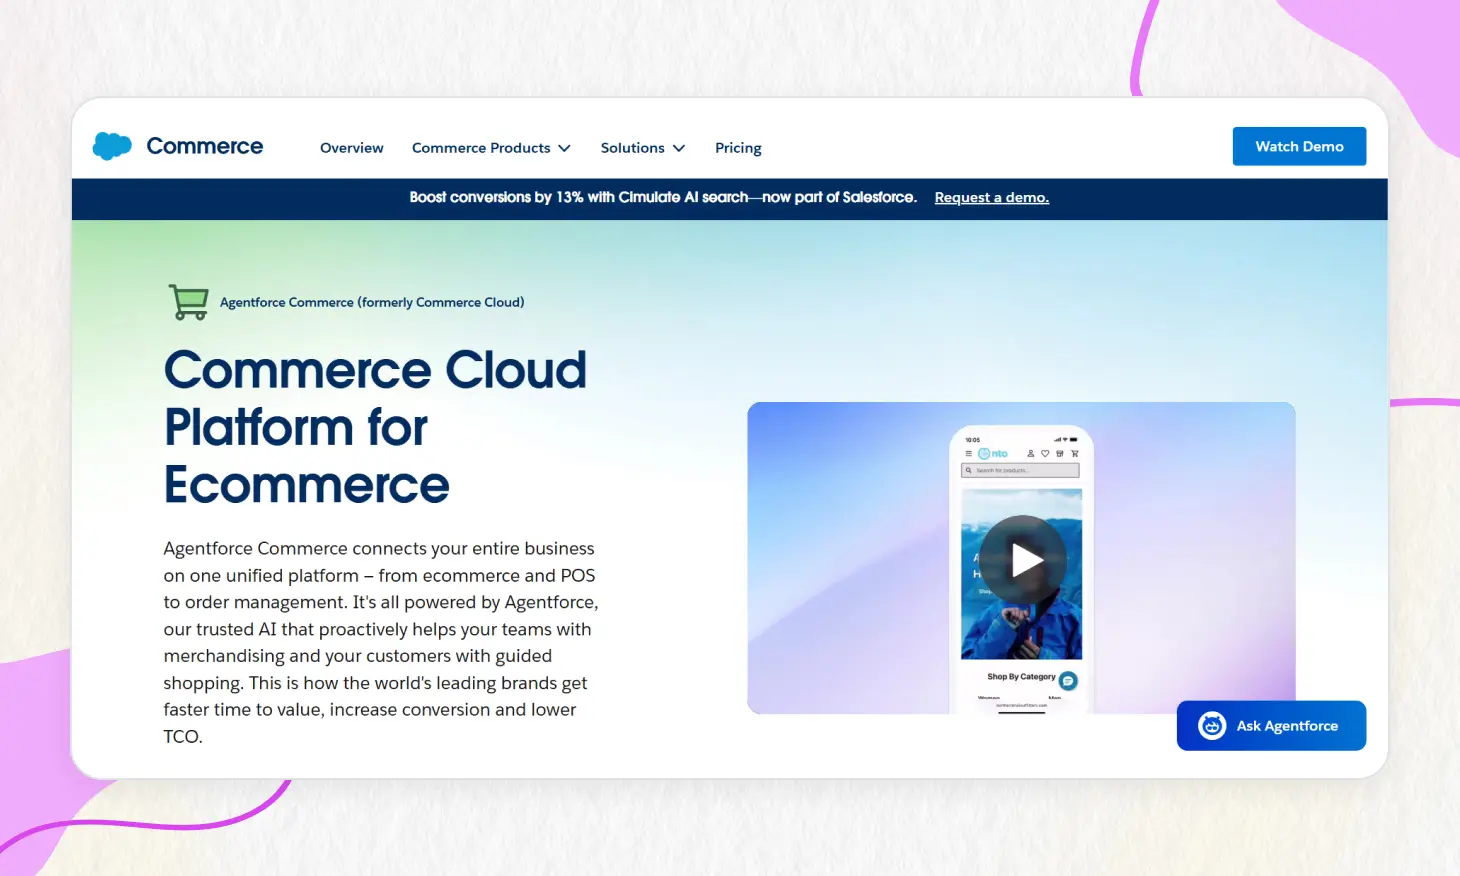Click the Watch Demo button

tap(1299, 146)
